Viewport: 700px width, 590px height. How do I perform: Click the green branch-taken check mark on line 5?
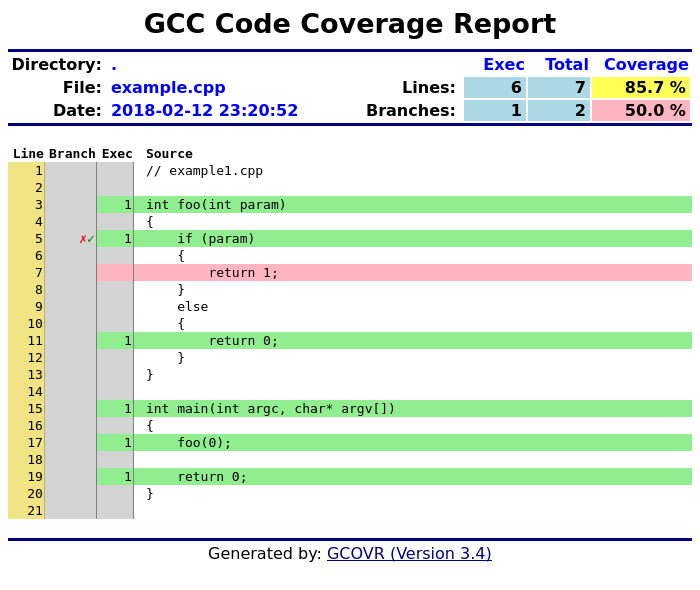point(91,239)
